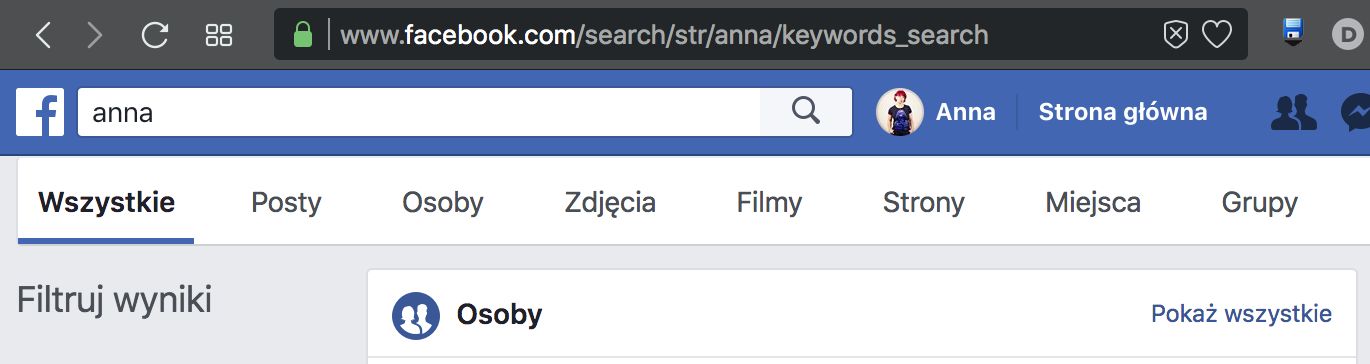Open the speed dial grid icon
Viewport: 1370px width, 364px height.
point(218,36)
